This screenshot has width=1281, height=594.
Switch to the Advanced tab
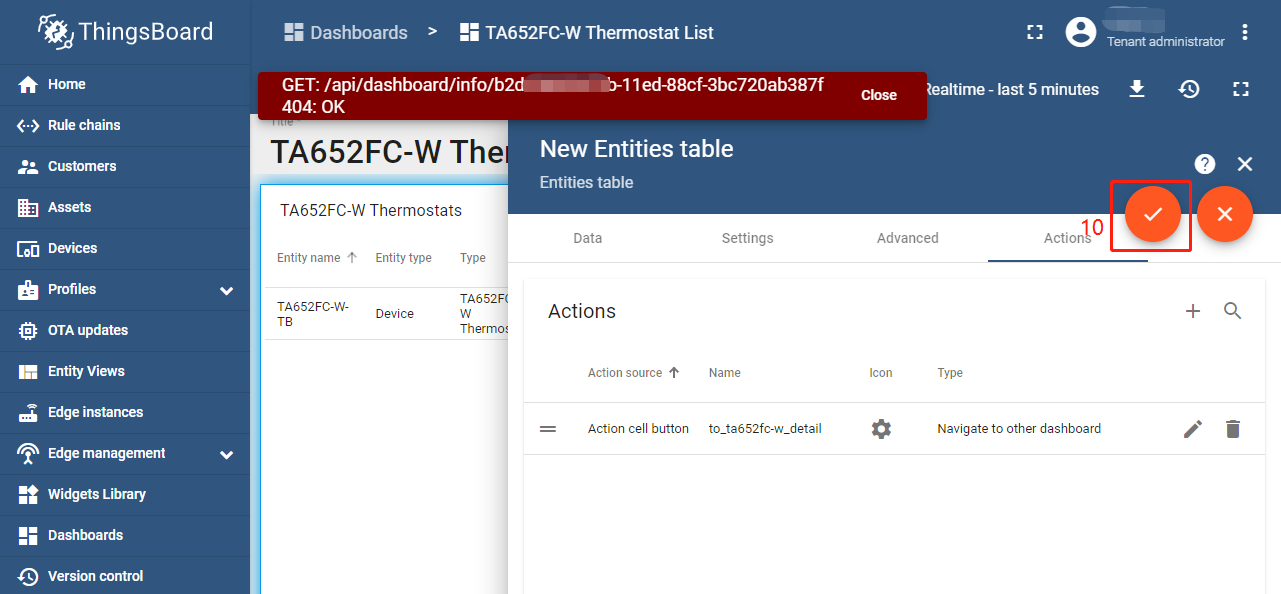908,238
